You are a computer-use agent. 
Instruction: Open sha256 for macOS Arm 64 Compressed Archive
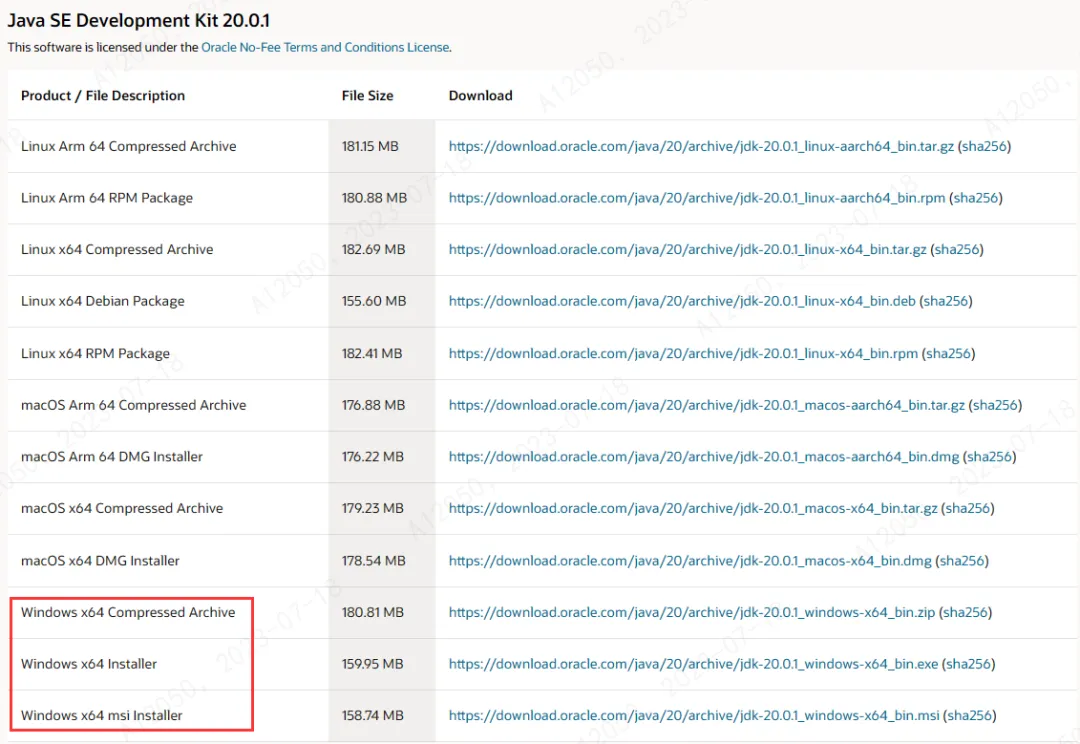click(995, 405)
